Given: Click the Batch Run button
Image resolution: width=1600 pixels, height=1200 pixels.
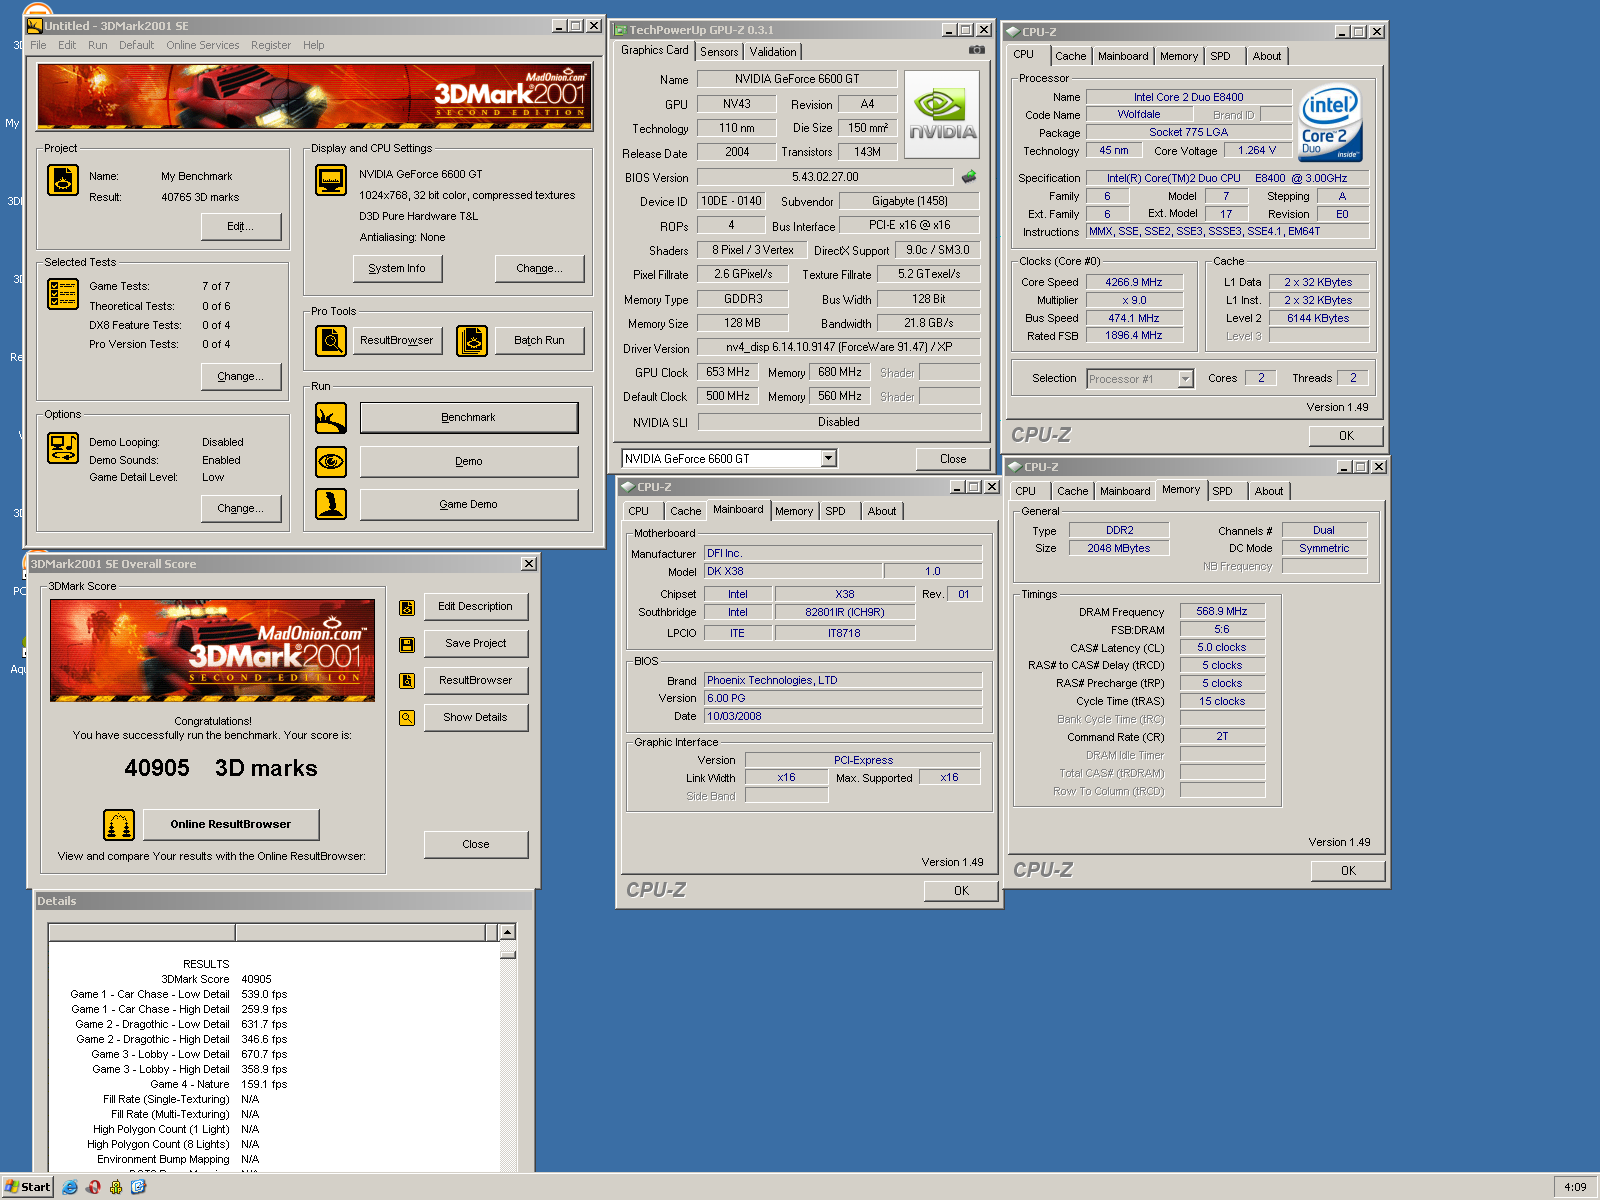Looking at the screenshot, I should coord(540,341).
